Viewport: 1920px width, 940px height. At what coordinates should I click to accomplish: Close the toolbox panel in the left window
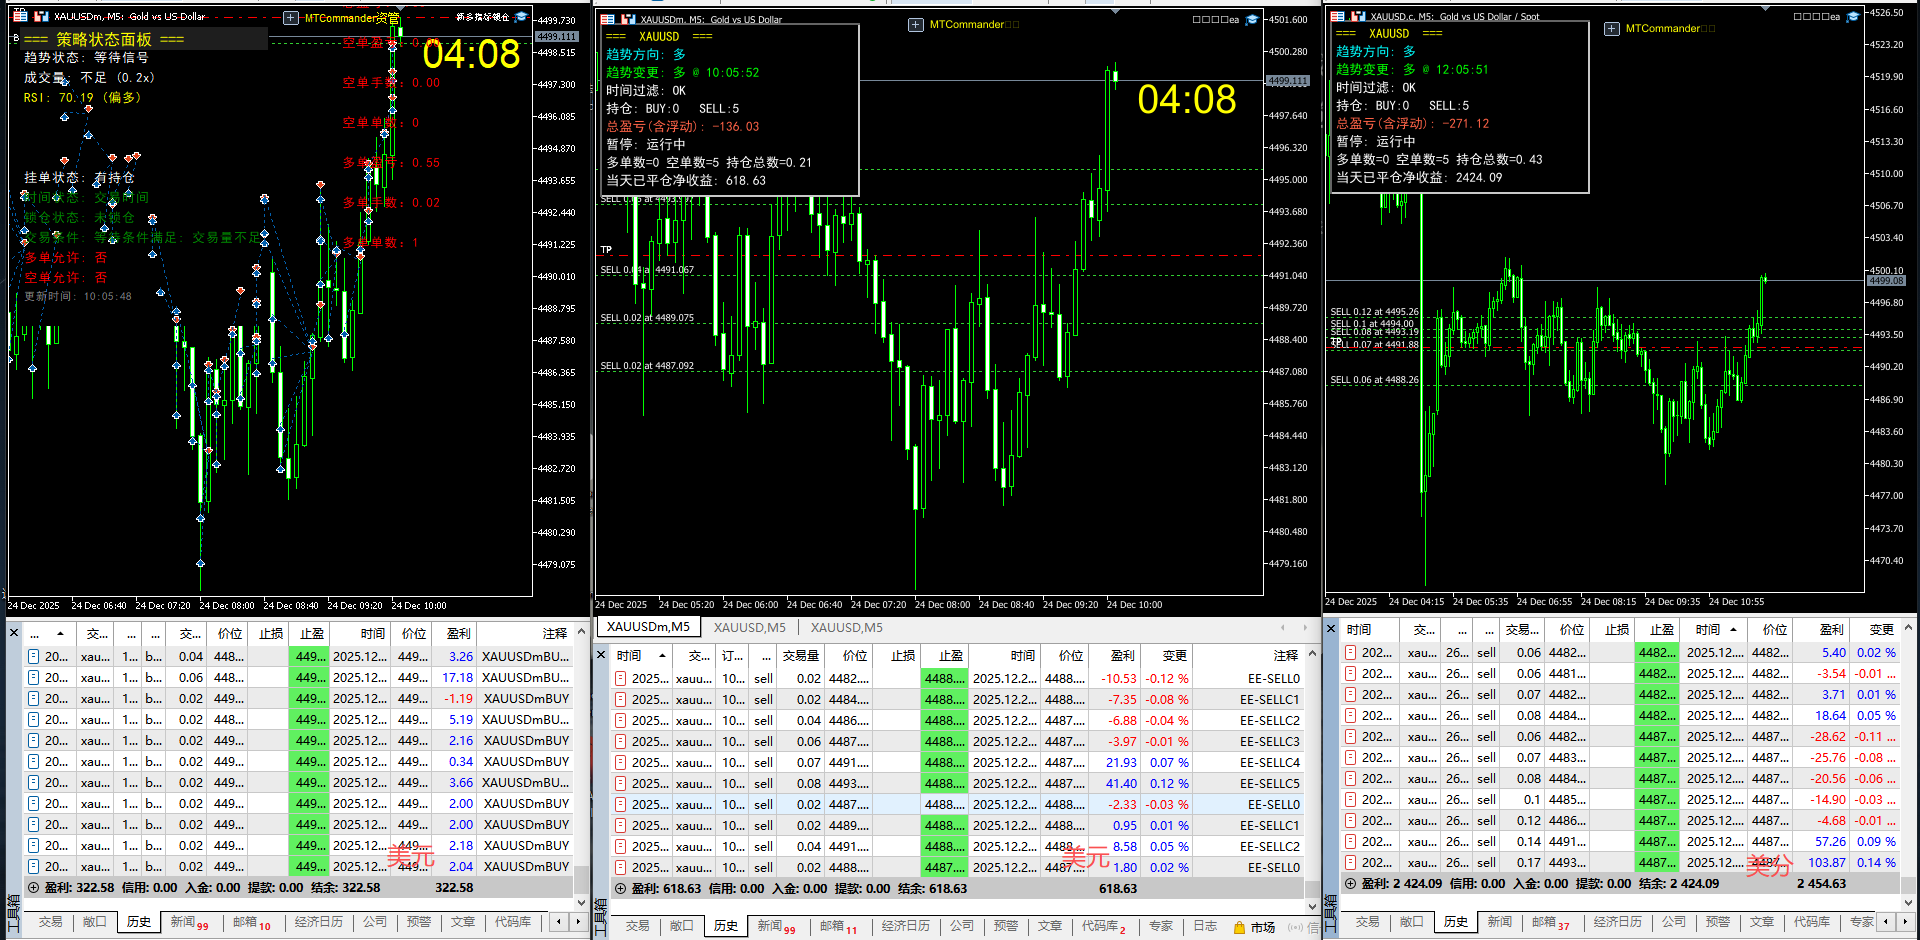[14, 632]
